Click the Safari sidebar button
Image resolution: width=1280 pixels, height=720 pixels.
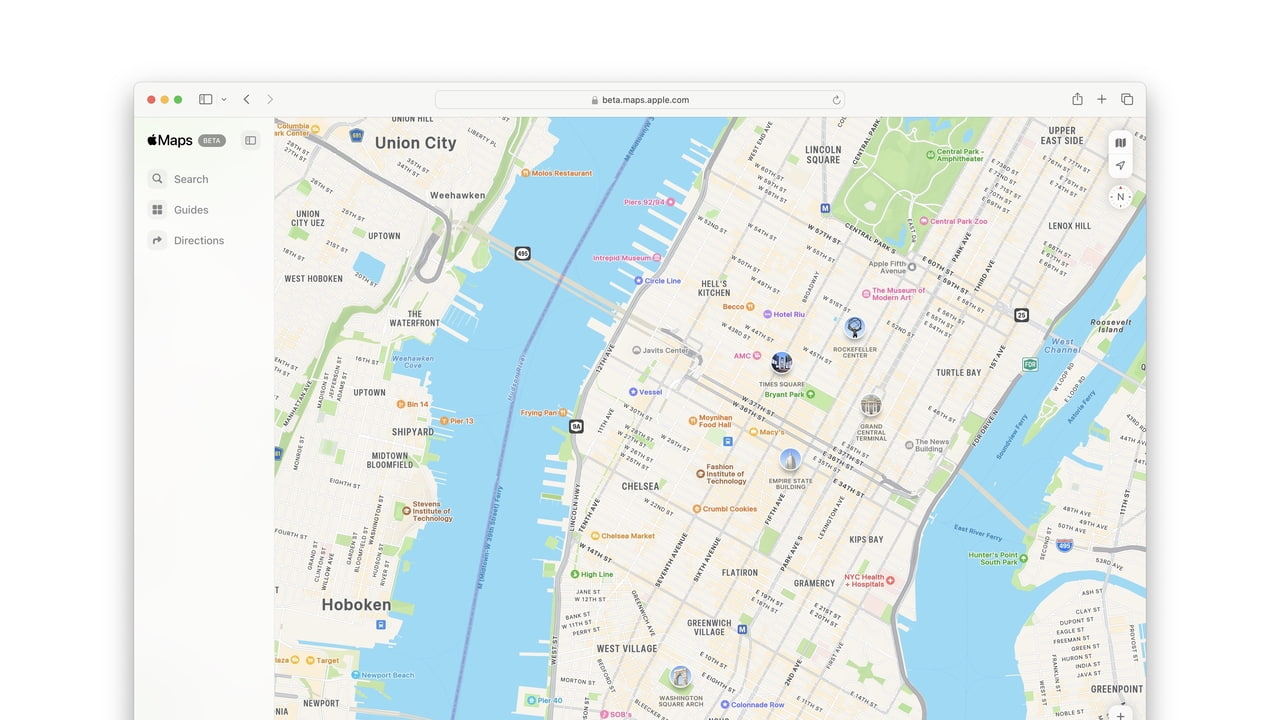point(205,100)
